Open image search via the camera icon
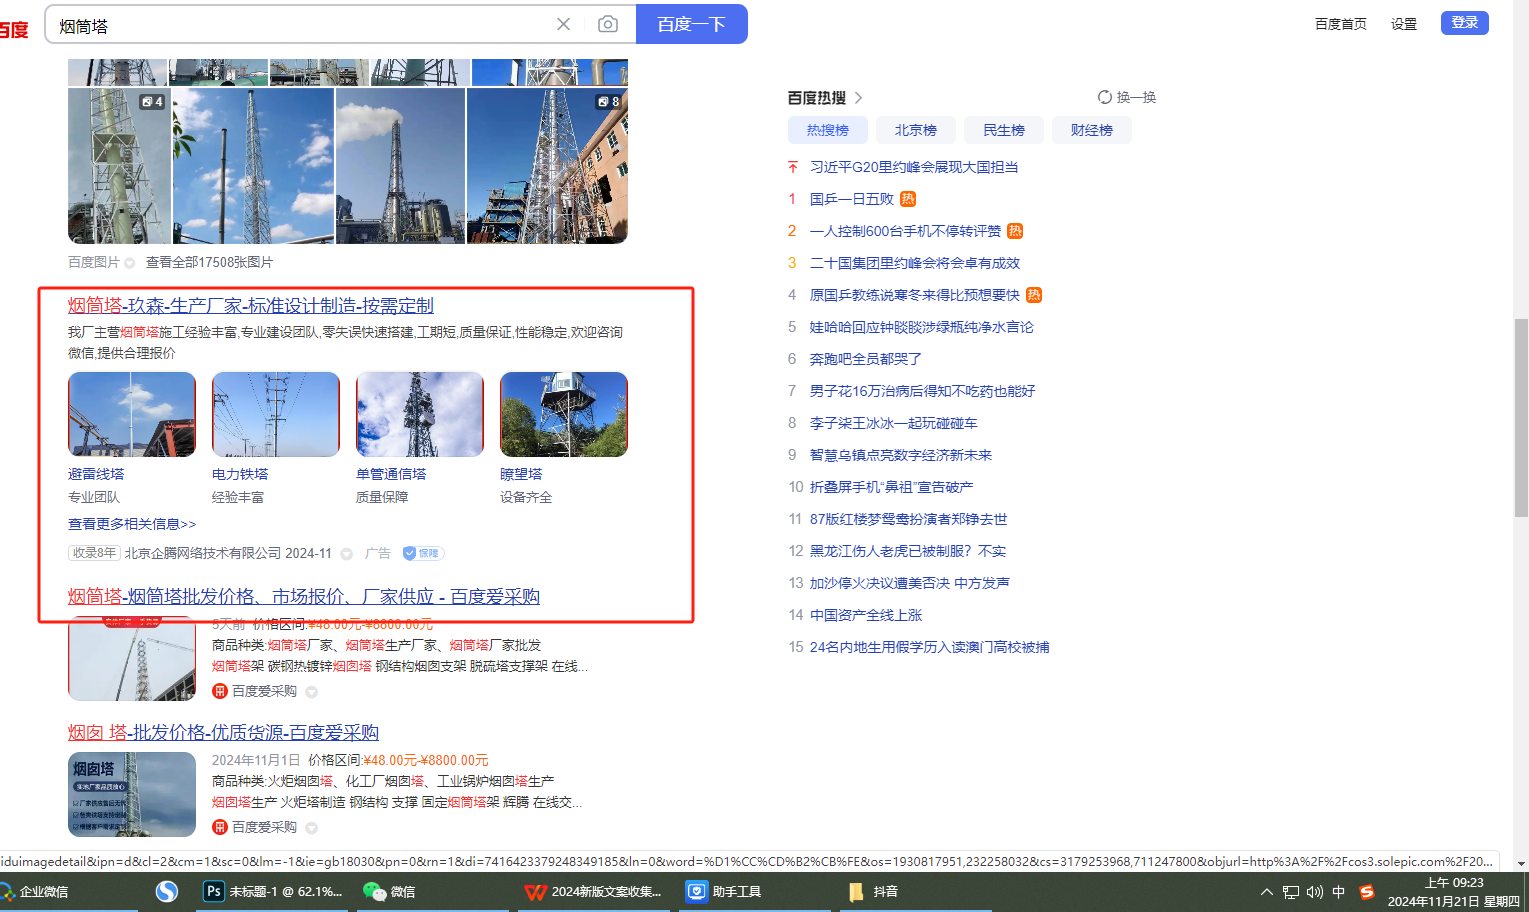This screenshot has height=912, width=1529. pyautogui.click(x=608, y=24)
